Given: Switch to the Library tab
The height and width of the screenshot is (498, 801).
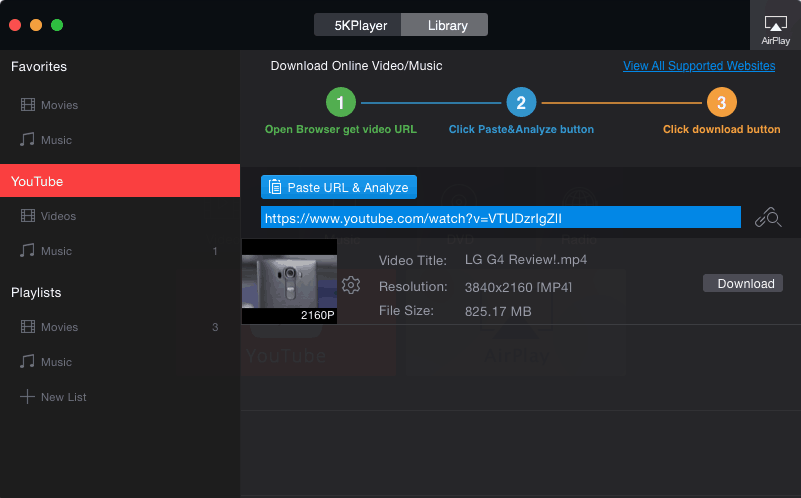Looking at the screenshot, I should 447,25.
